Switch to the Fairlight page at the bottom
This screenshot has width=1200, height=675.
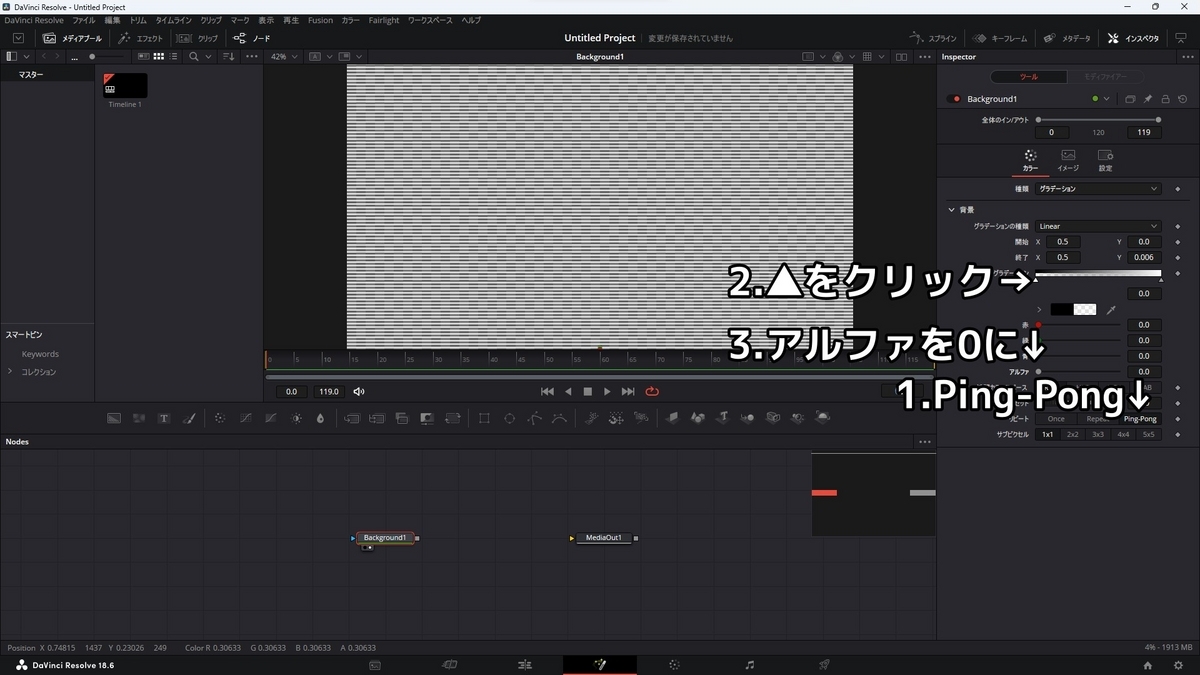click(749, 664)
